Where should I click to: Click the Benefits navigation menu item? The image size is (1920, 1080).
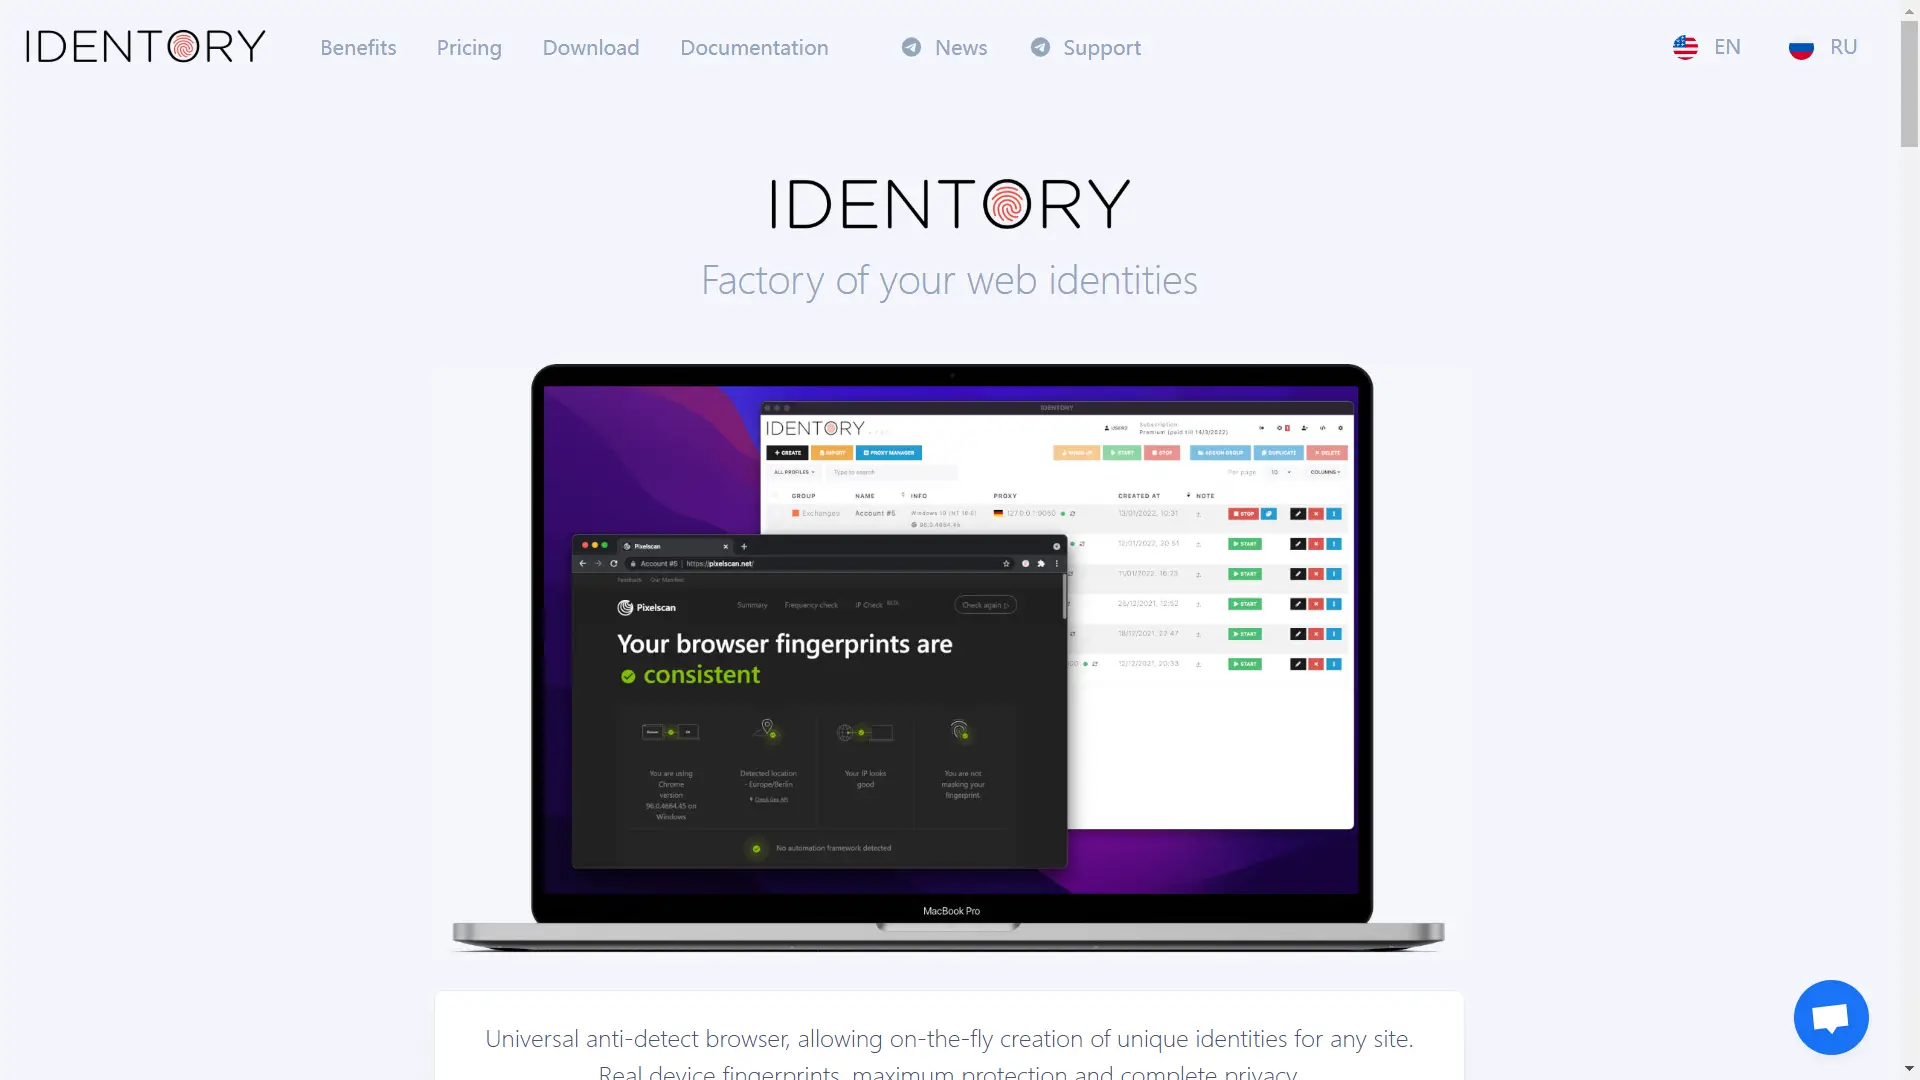pyautogui.click(x=357, y=46)
